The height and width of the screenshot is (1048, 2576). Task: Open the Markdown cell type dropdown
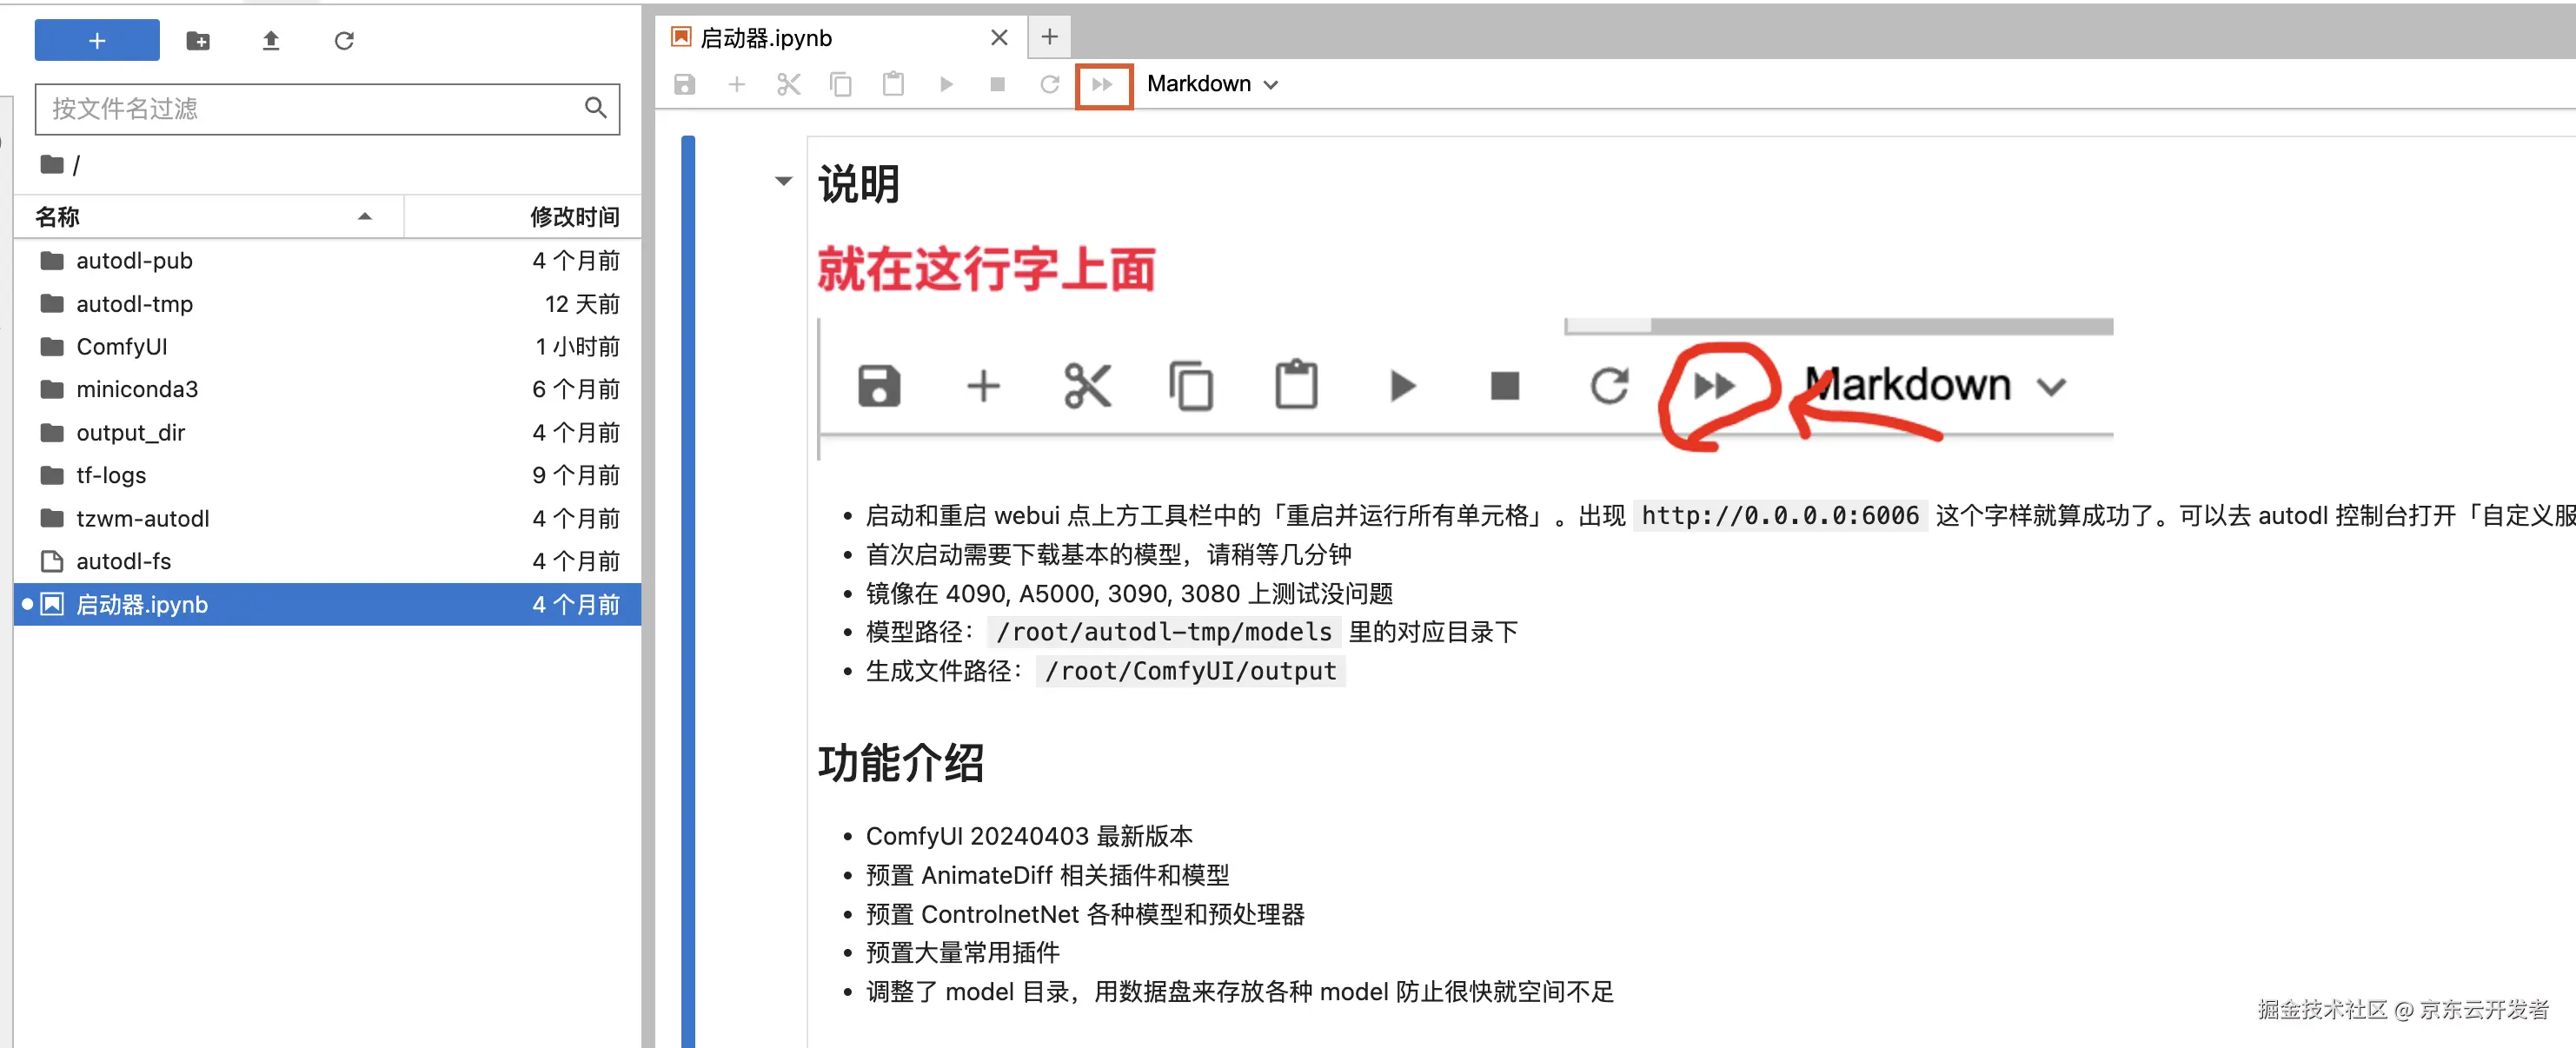(1212, 85)
